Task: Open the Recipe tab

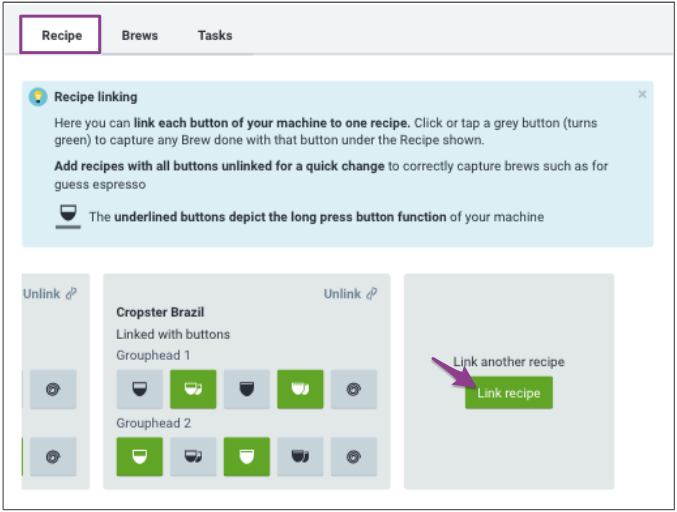Action: point(60,35)
